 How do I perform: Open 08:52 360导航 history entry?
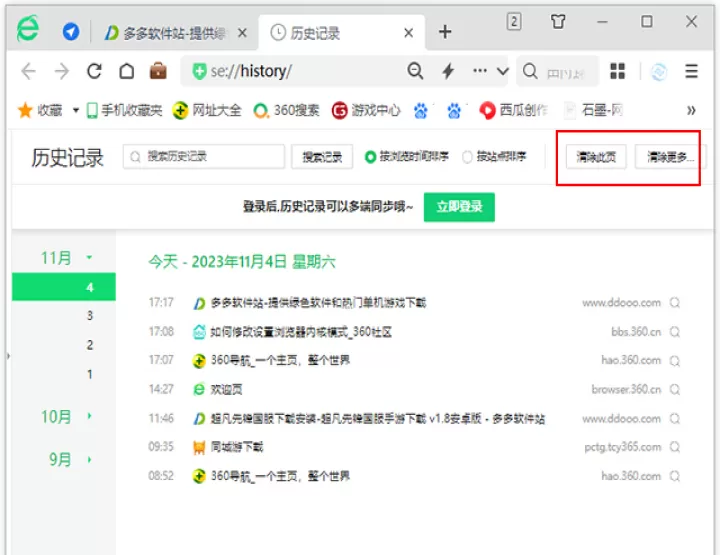pos(280,476)
